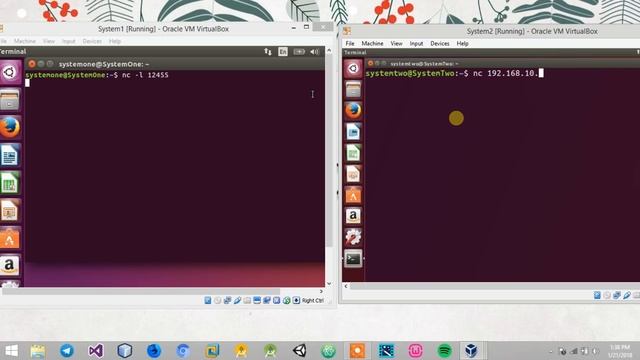Viewport: 640px width, 360px height.
Task: Open Ubuntu dash in System1 launcher
Action: (10, 72)
